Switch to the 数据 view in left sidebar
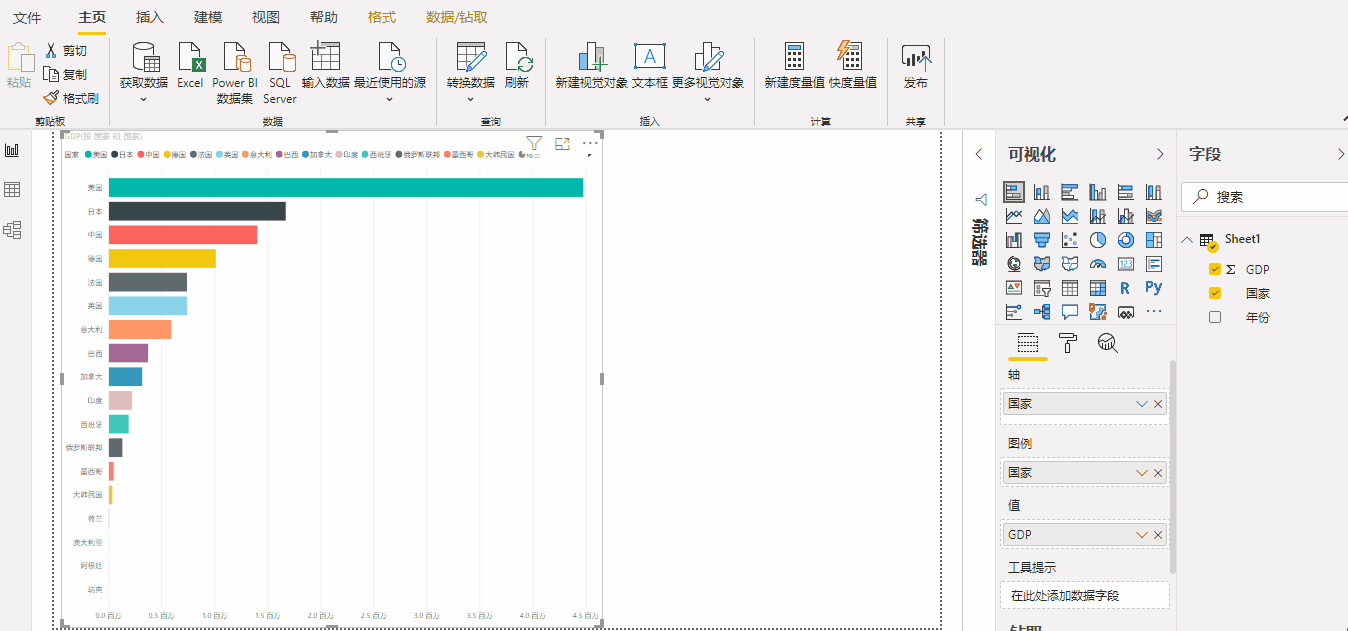The image size is (1348, 631). pyautogui.click(x=13, y=191)
